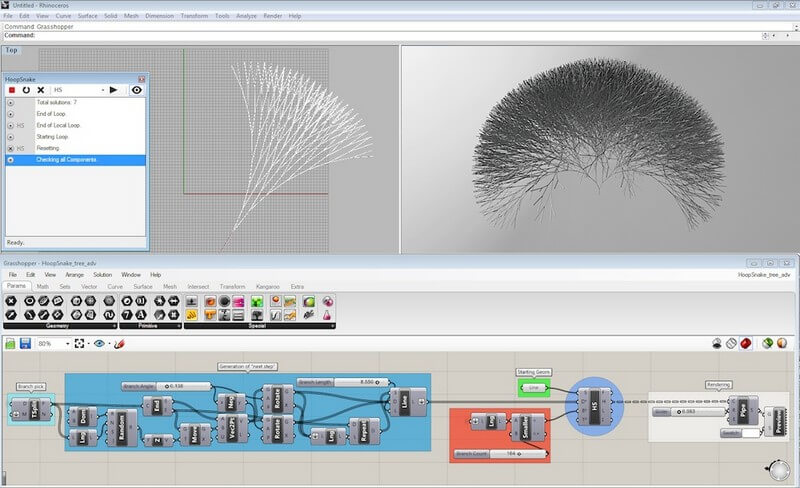Click the red stop button in HoopSnake

[x=12, y=90]
